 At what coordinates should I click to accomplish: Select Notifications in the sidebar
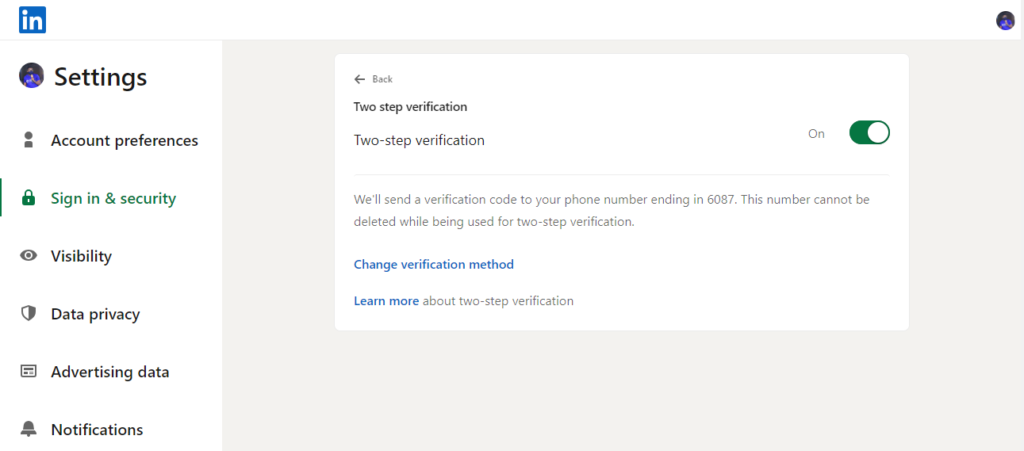[97, 429]
